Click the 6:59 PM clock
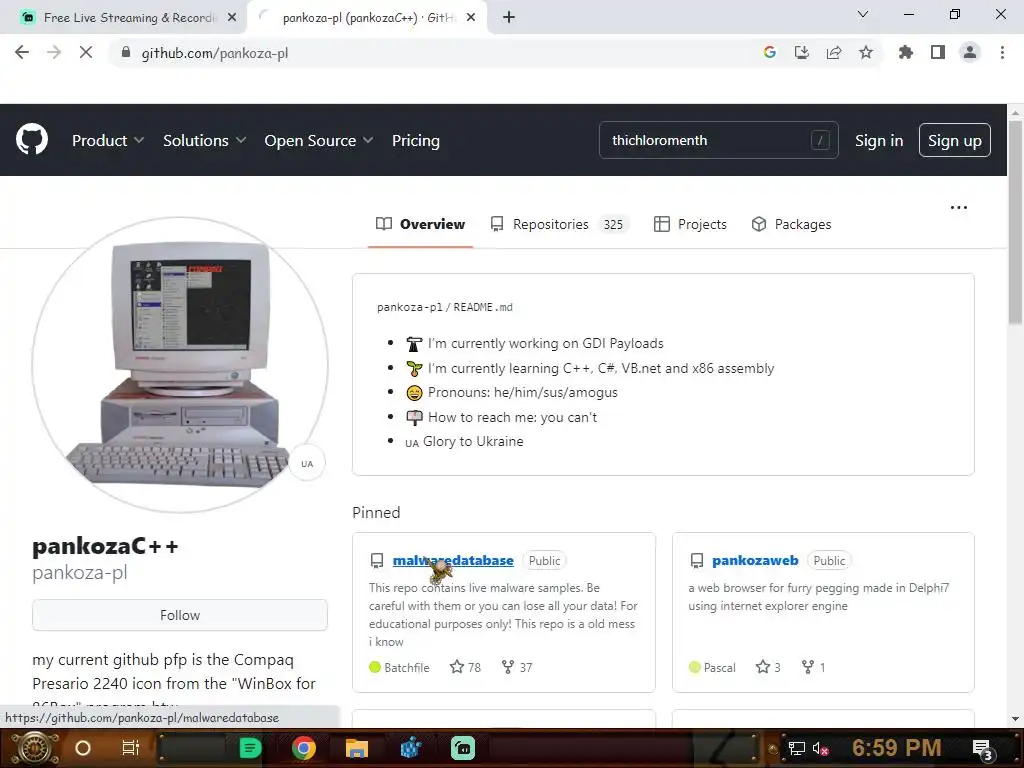Screen dimensions: 1024x768 897,748
